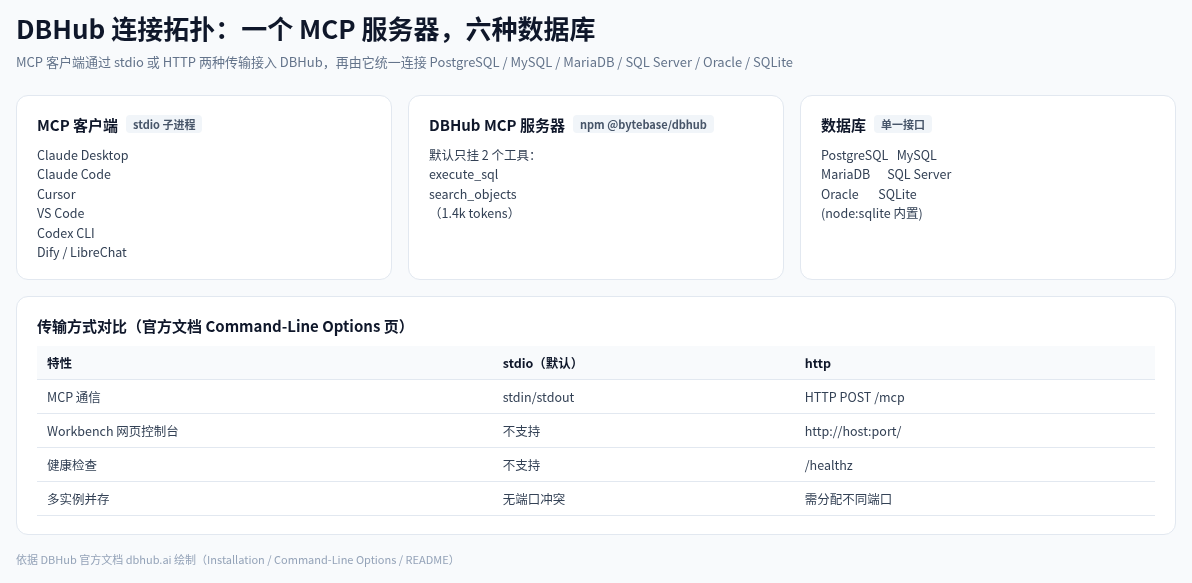This screenshot has width=1192, height=583.
Task: Click the (node:sqlite 内置) note
Action: (871, 213)
